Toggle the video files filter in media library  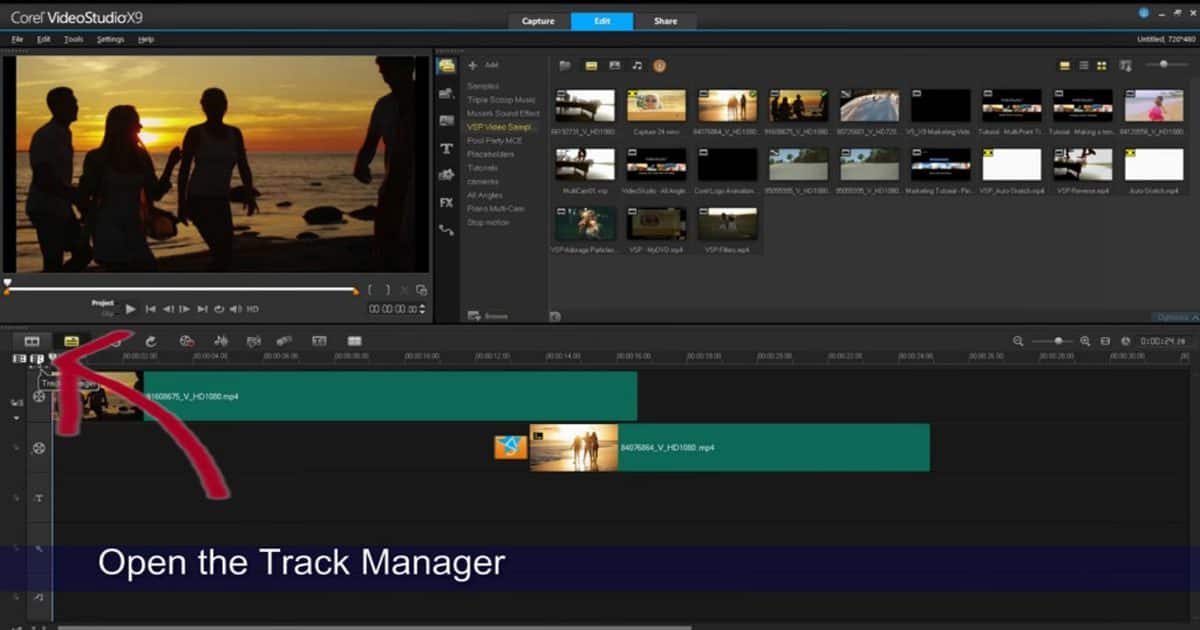pos(591,66)
